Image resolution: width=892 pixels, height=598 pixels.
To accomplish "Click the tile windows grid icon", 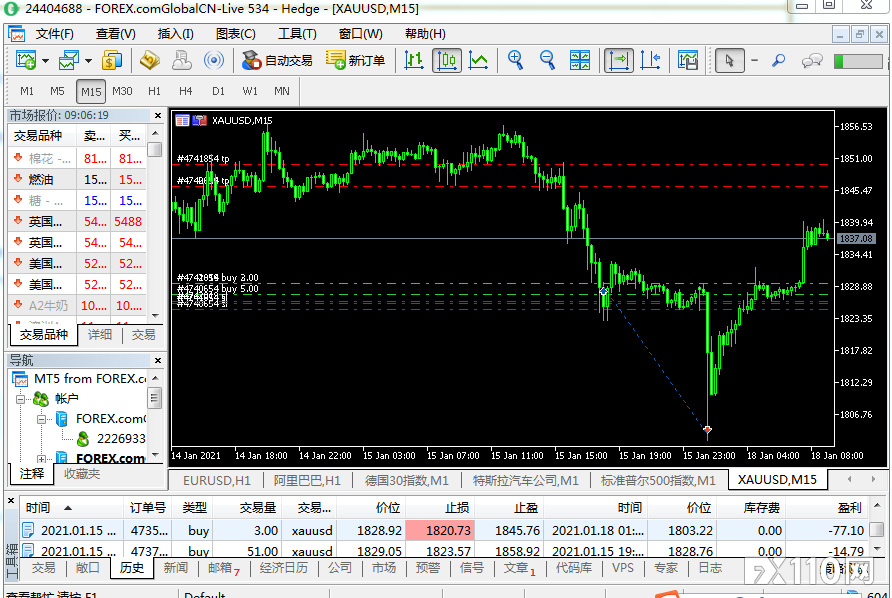I will point(580,60).
